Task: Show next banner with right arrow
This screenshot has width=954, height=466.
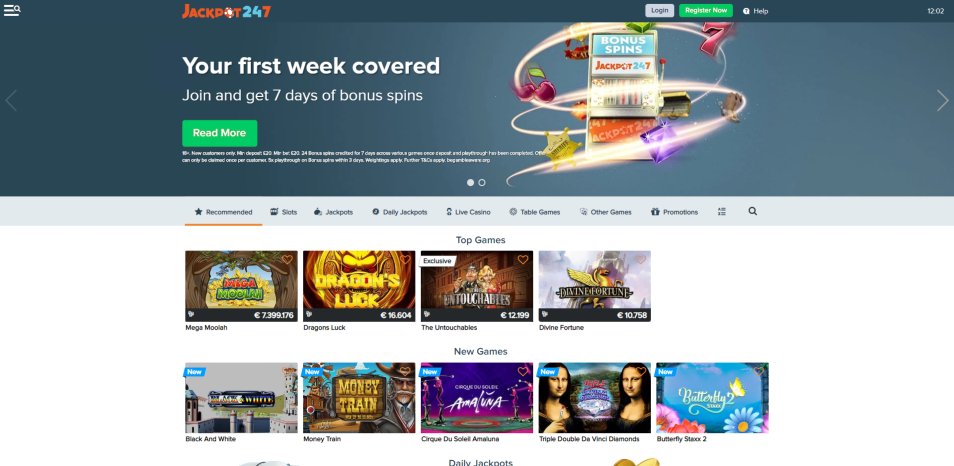Action: [942, 100]
